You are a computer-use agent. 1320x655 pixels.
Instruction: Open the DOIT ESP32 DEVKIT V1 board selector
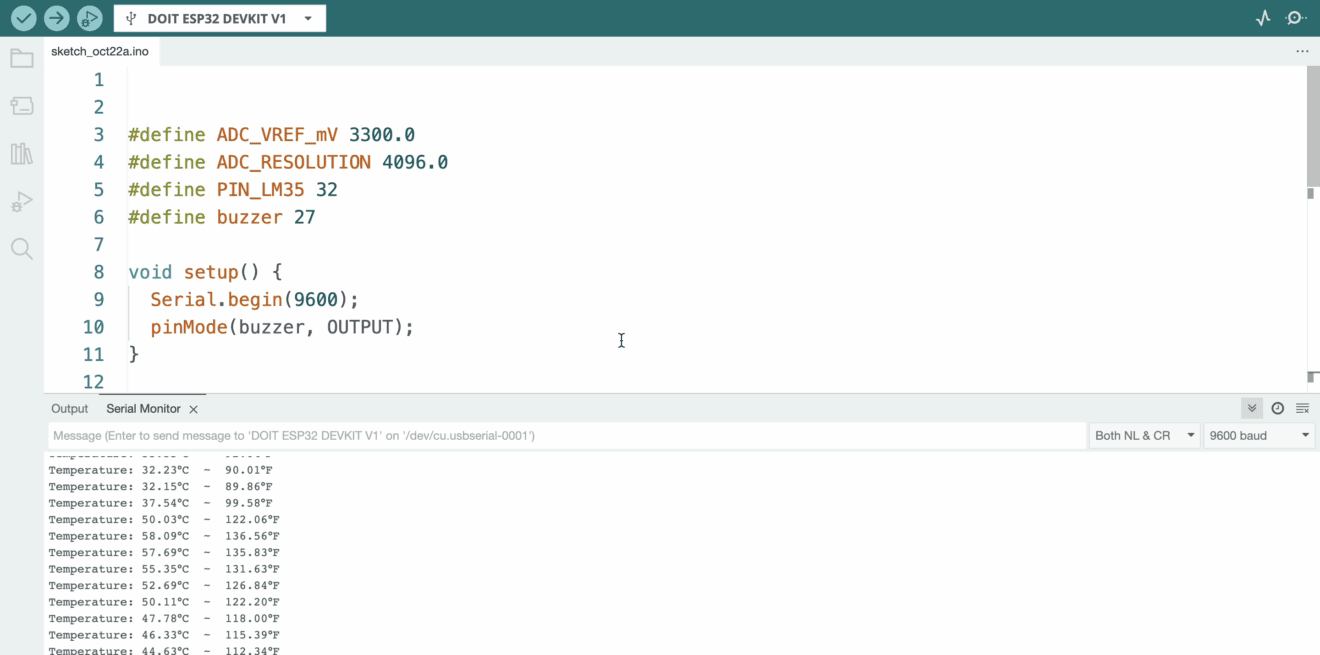click(220, 18)
